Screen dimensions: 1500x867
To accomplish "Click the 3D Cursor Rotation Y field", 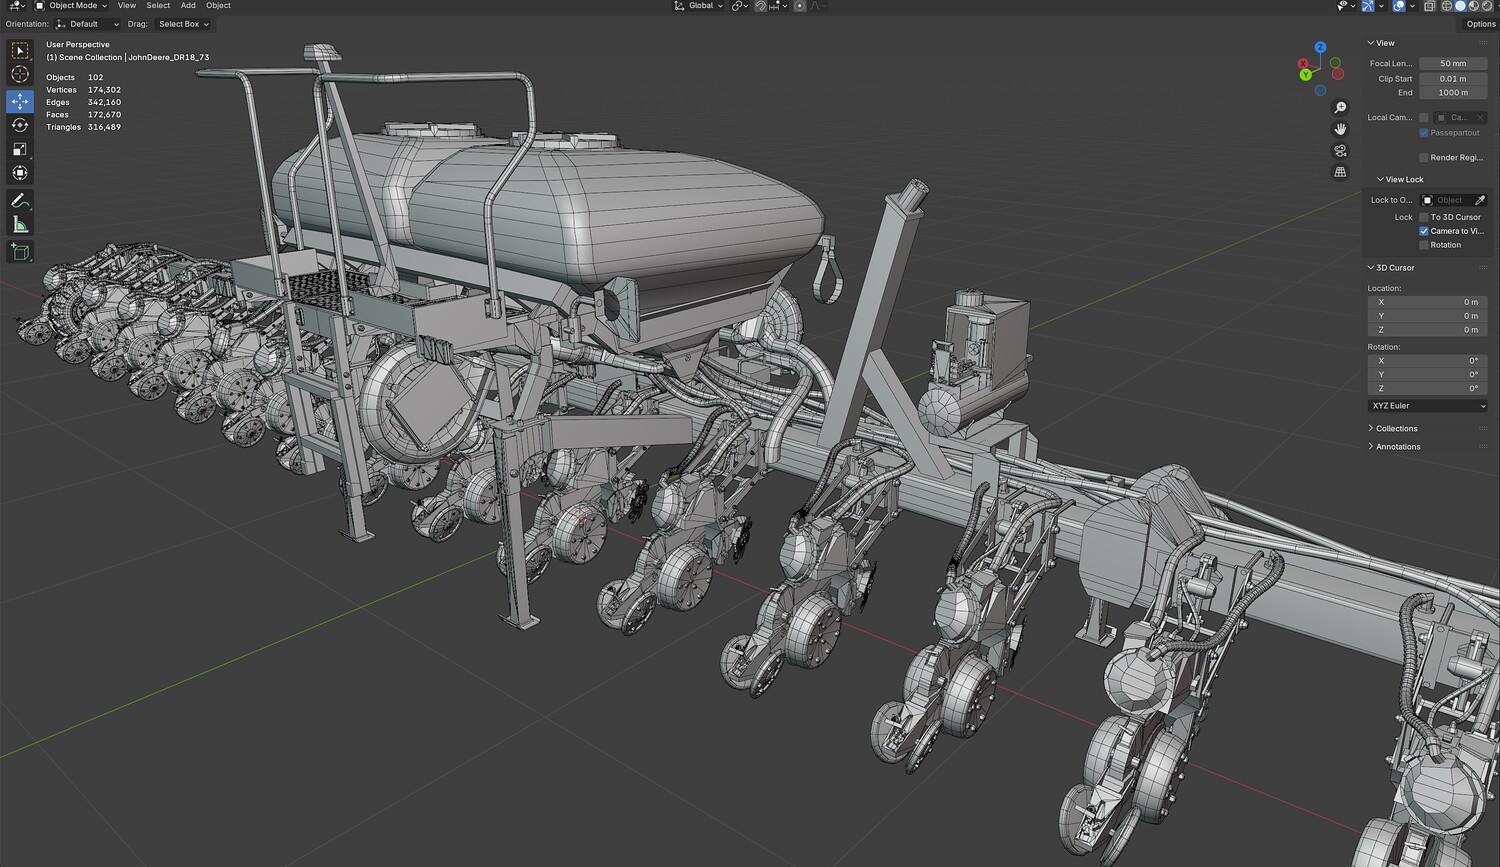I will (1427, 375).
